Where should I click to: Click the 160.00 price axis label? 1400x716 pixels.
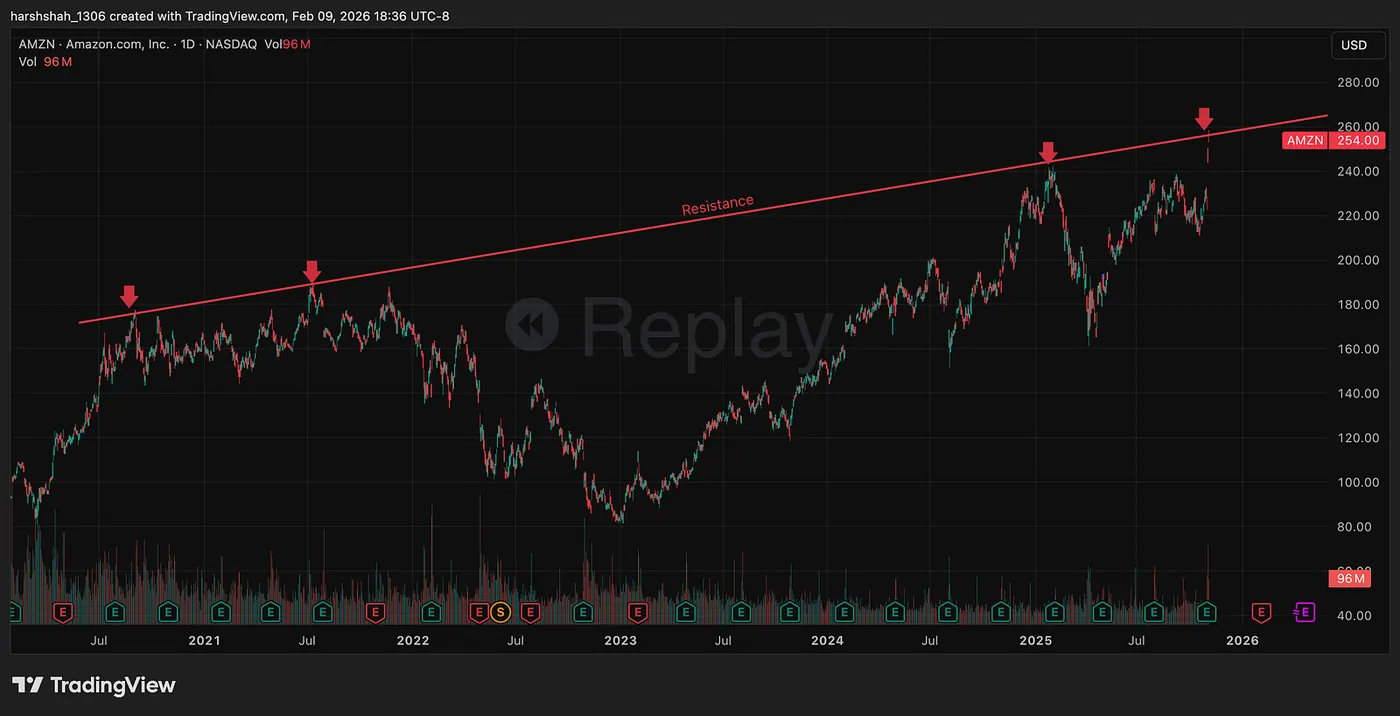[1359, 349]
